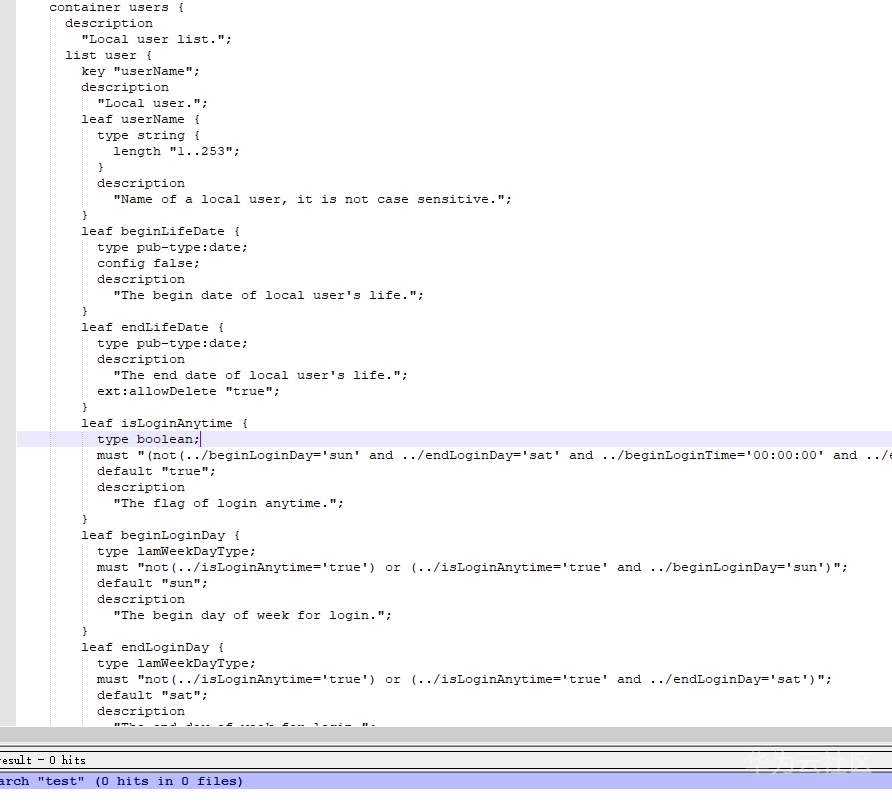The height and width of the screenshot is (803, 892).
Task: Click the "leaf beginLoginDay {" line
Action: tap(160, 536)
